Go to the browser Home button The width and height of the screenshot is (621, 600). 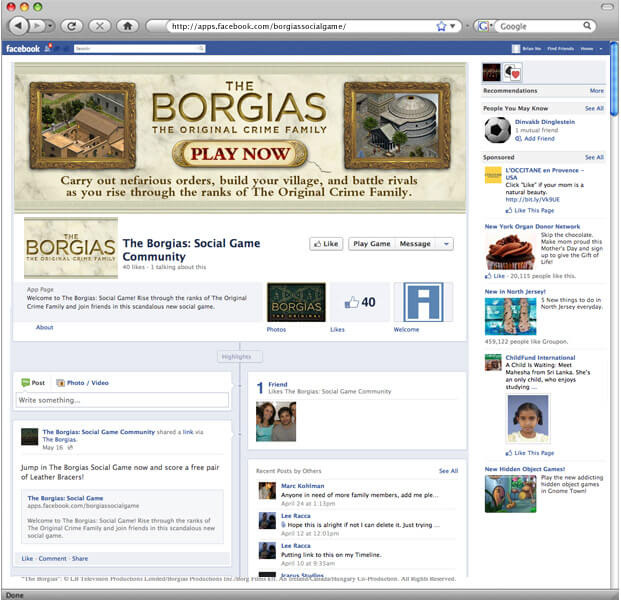tap(128, 26)
